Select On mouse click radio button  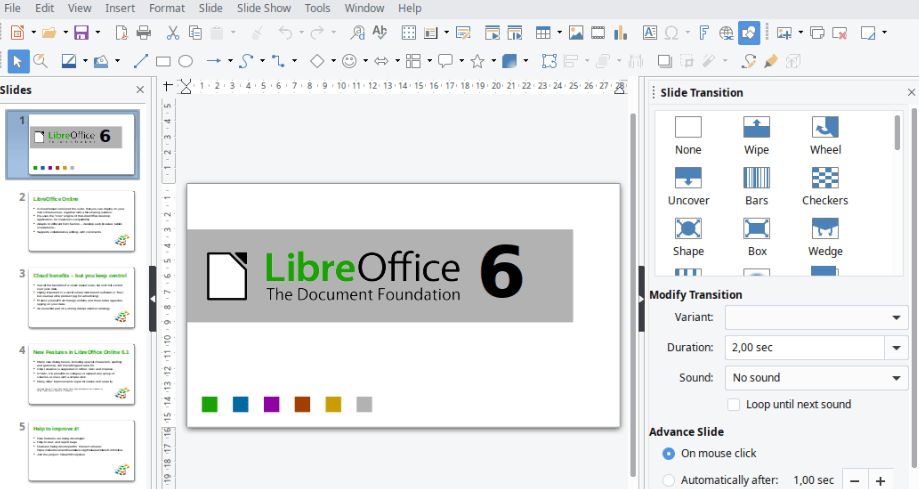click(x=668, y=453)
